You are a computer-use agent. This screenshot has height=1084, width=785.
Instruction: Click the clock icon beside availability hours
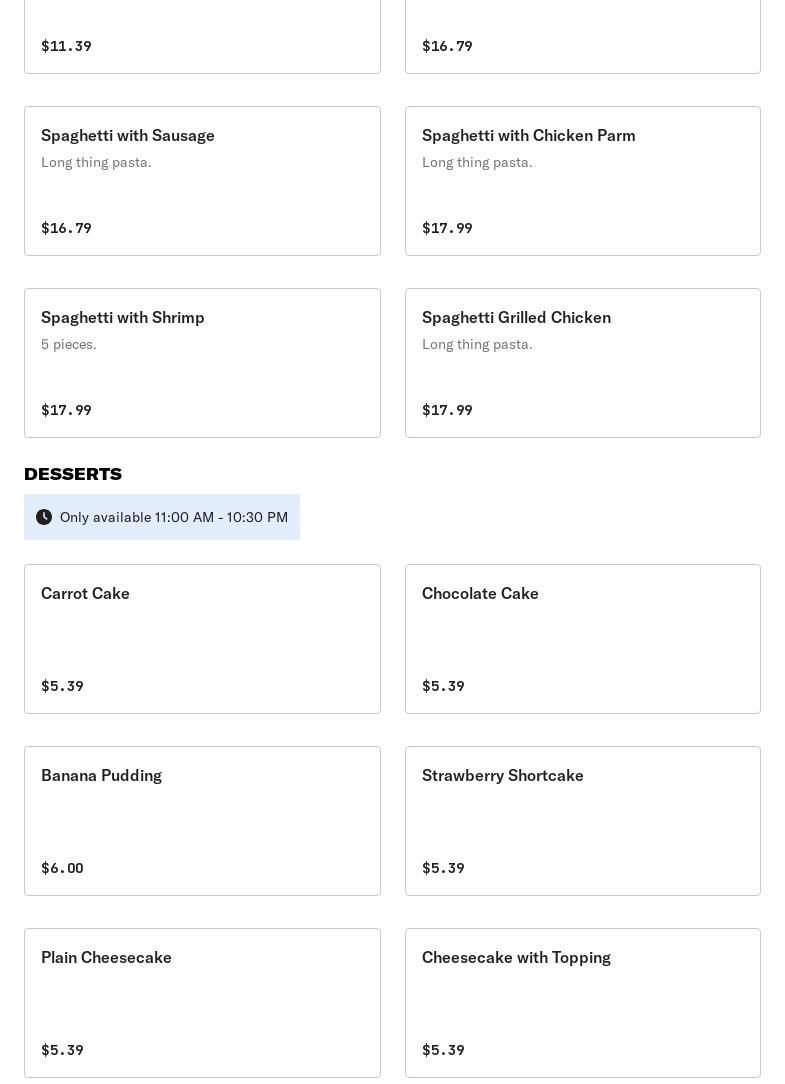(44, 517)
